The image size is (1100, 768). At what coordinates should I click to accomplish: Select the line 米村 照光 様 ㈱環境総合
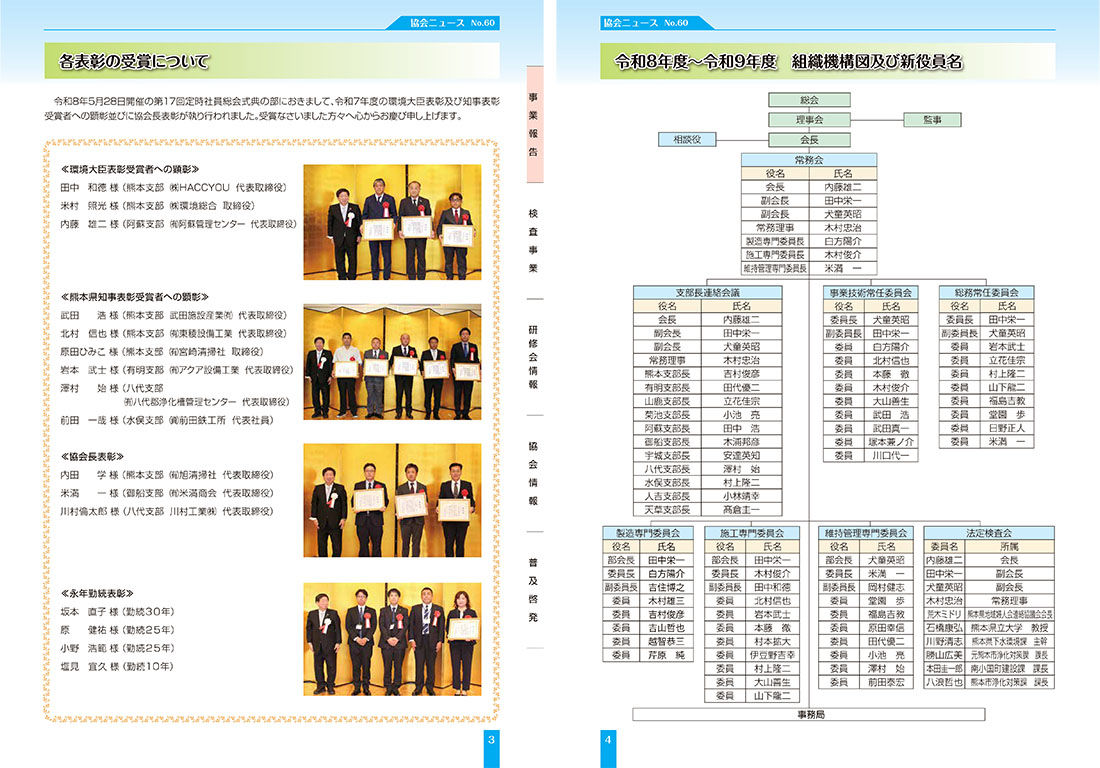pos(157,206)
